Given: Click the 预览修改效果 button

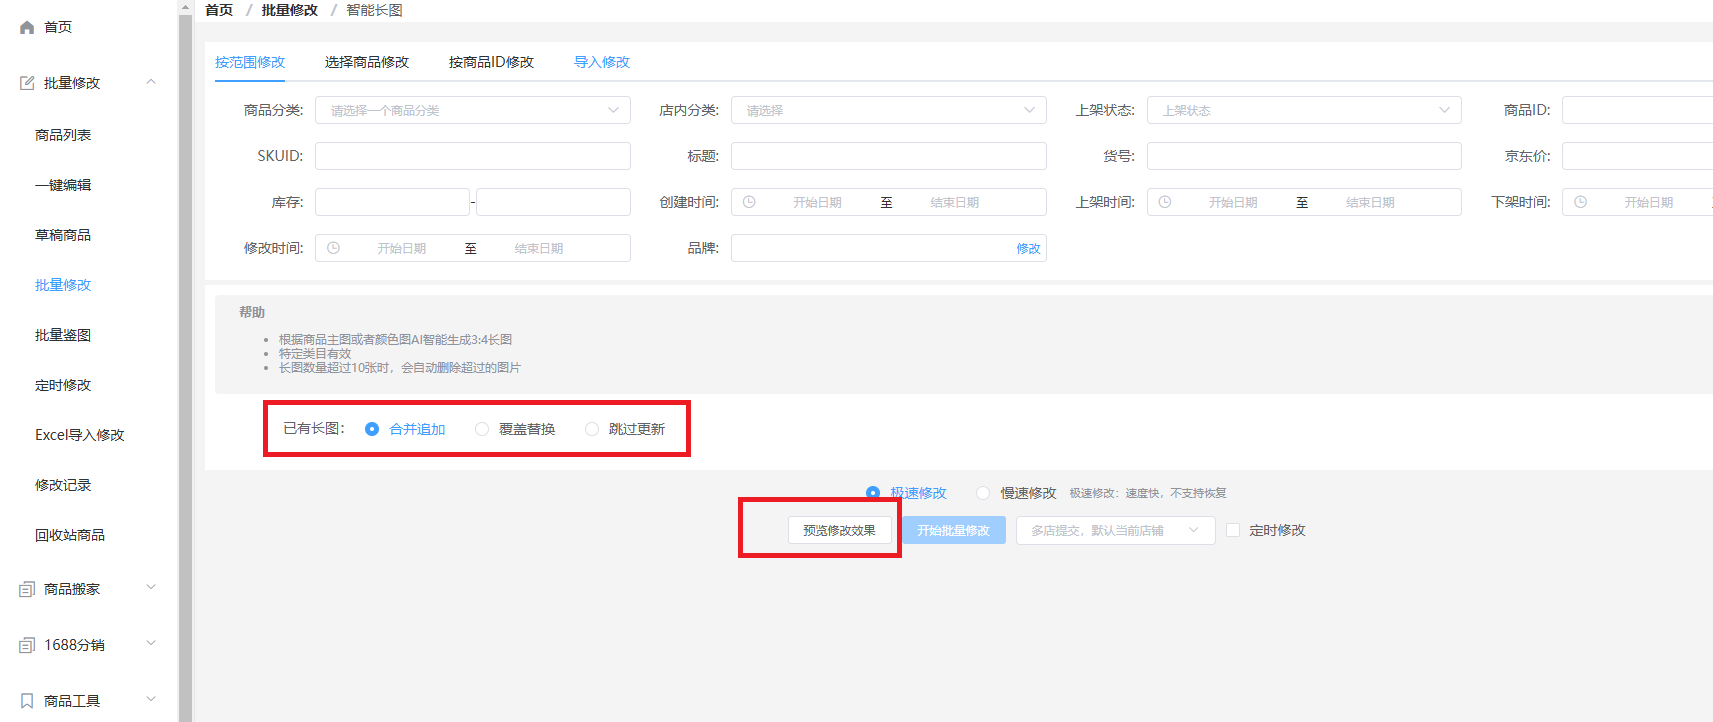Looking at the screenshot, I should [x=840, y=530].
